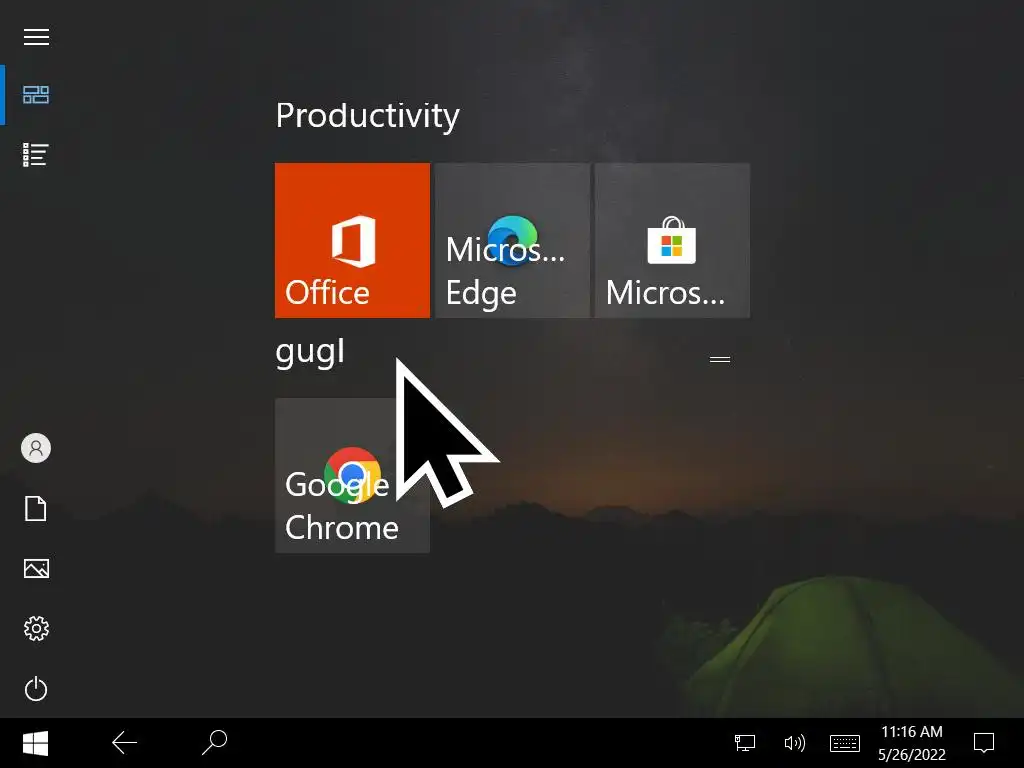Click the clock showing 11:16 AM

coord(912,732)
